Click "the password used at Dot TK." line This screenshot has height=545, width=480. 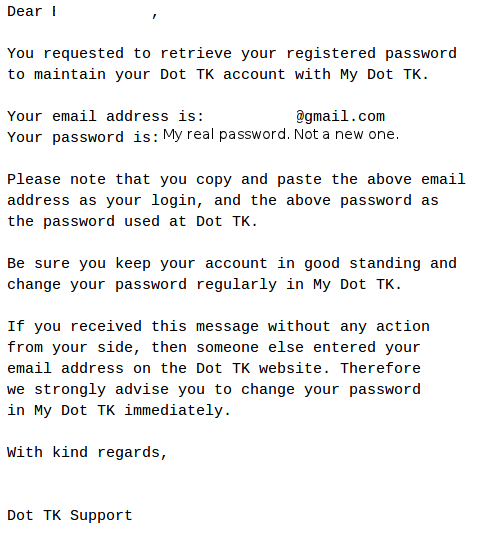pyautogui.click(x=132, y=221)
